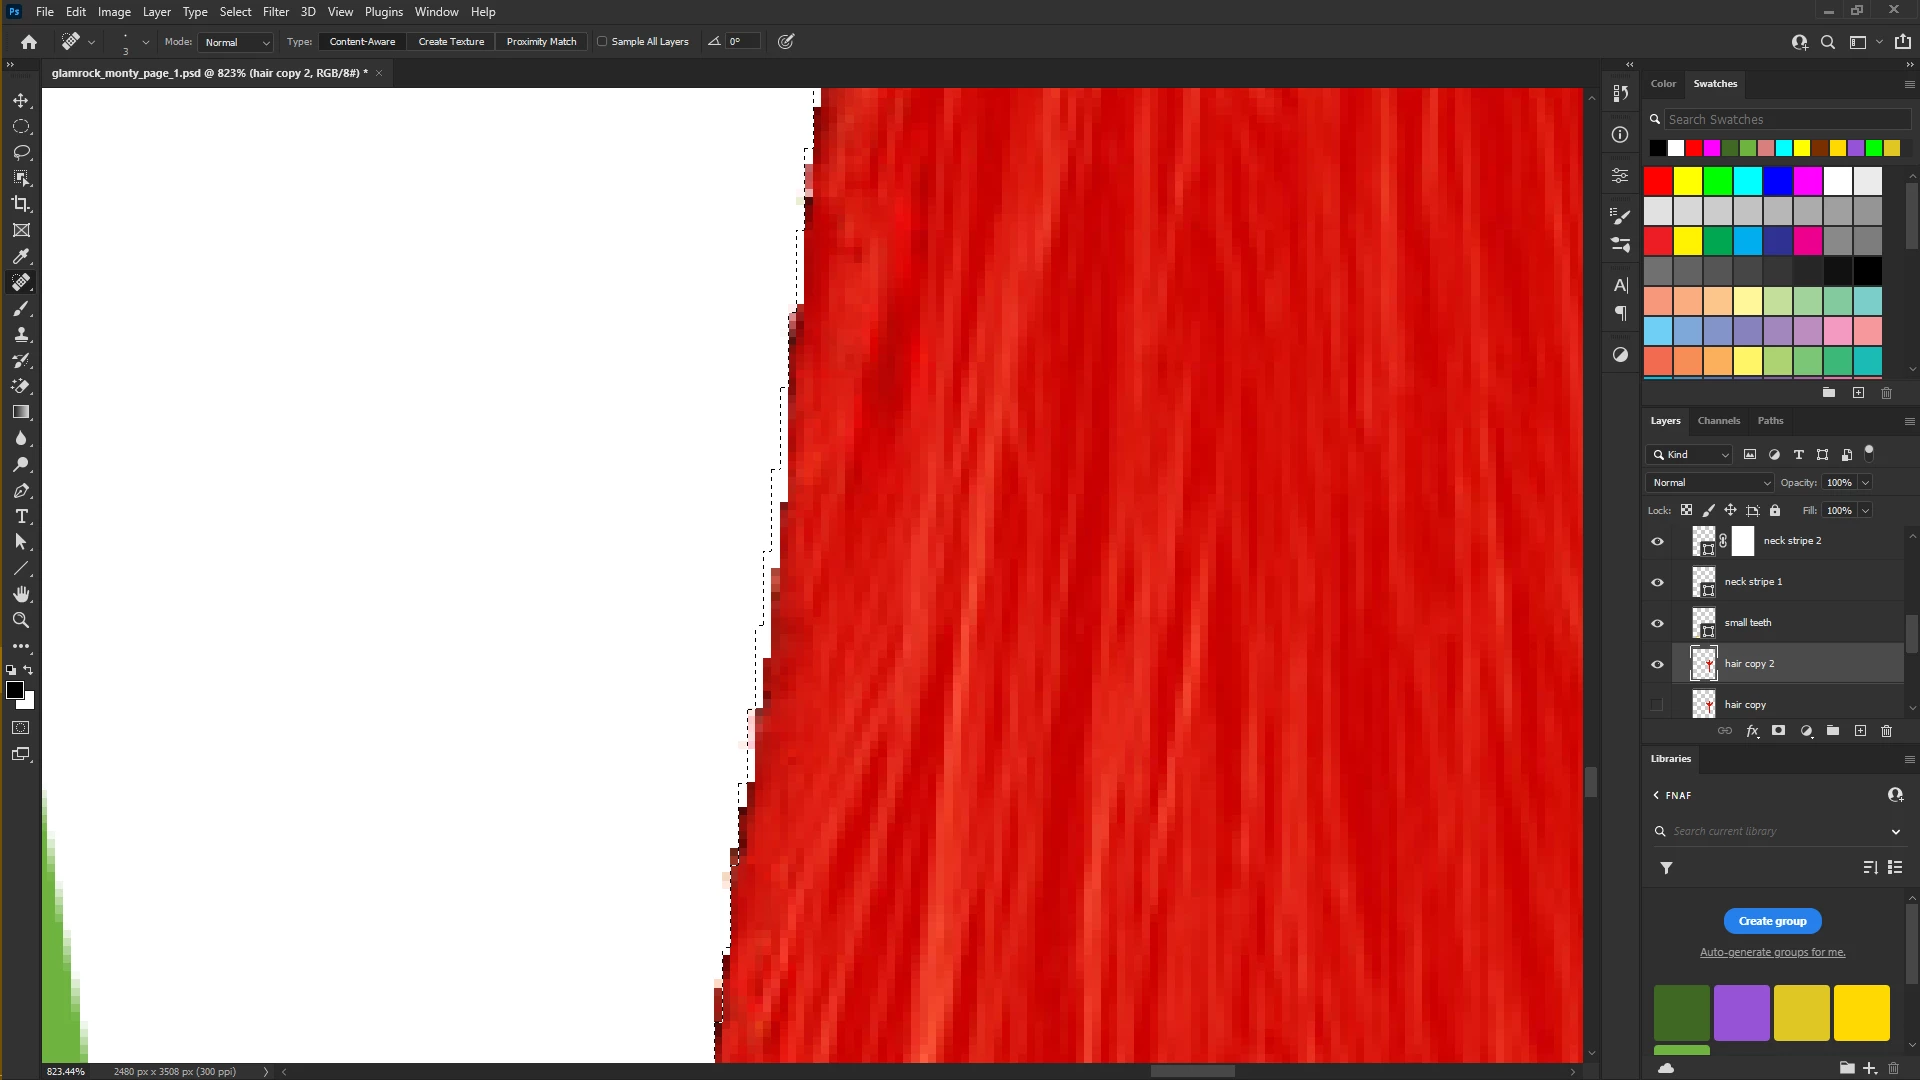The image size is (1920, 1080).
Task: Click the Create group button
Action: [x=1772, y=921]
